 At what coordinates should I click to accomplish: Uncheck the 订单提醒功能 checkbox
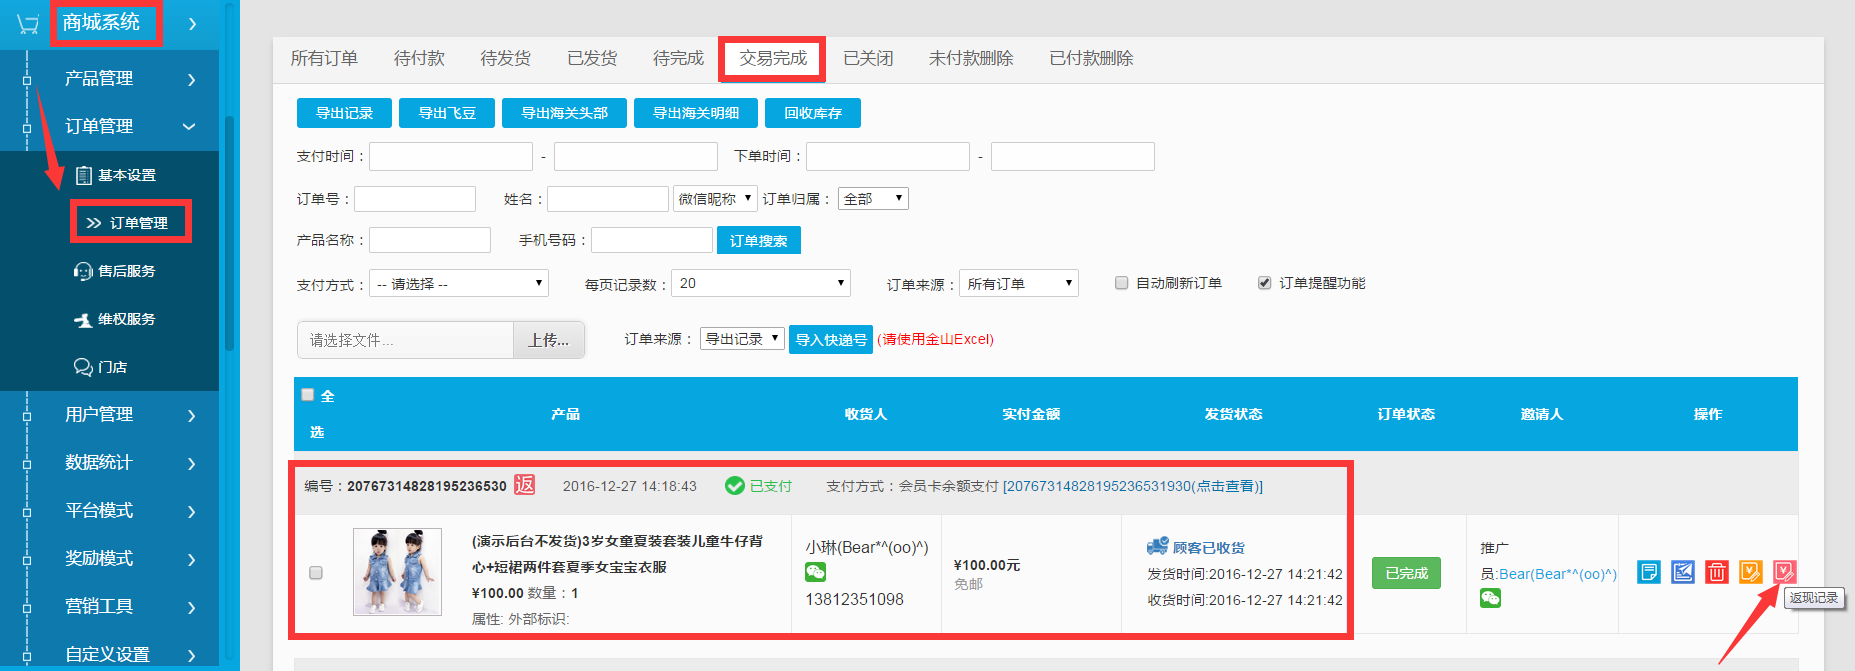[1264, 283]
